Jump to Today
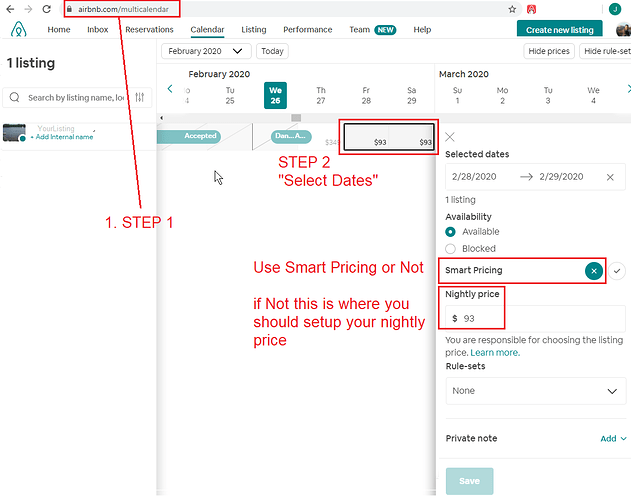 point(272,51)
